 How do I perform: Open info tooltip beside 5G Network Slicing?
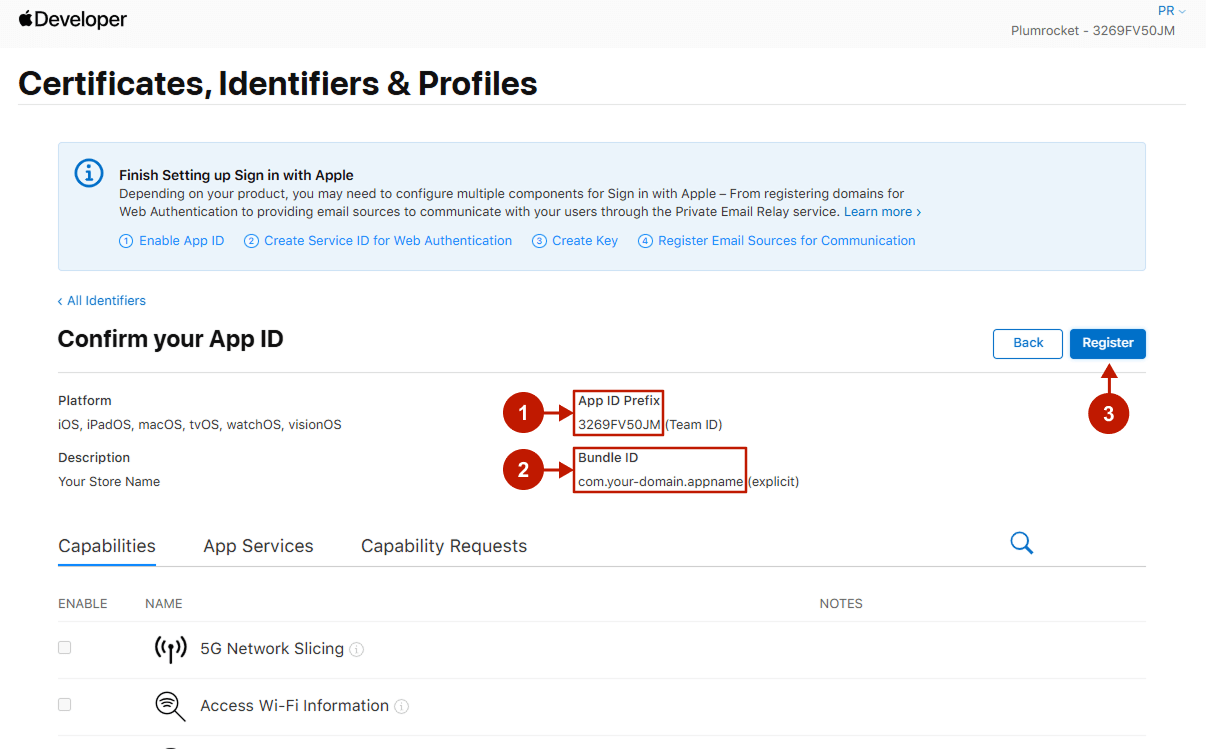click(x=357, y=650)
